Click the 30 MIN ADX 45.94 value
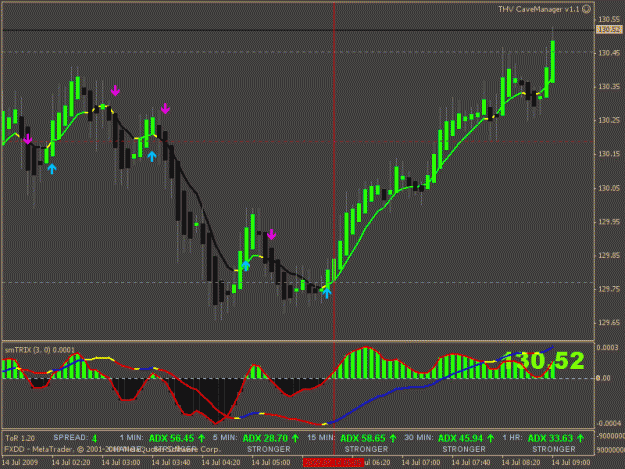 point(460,438)
